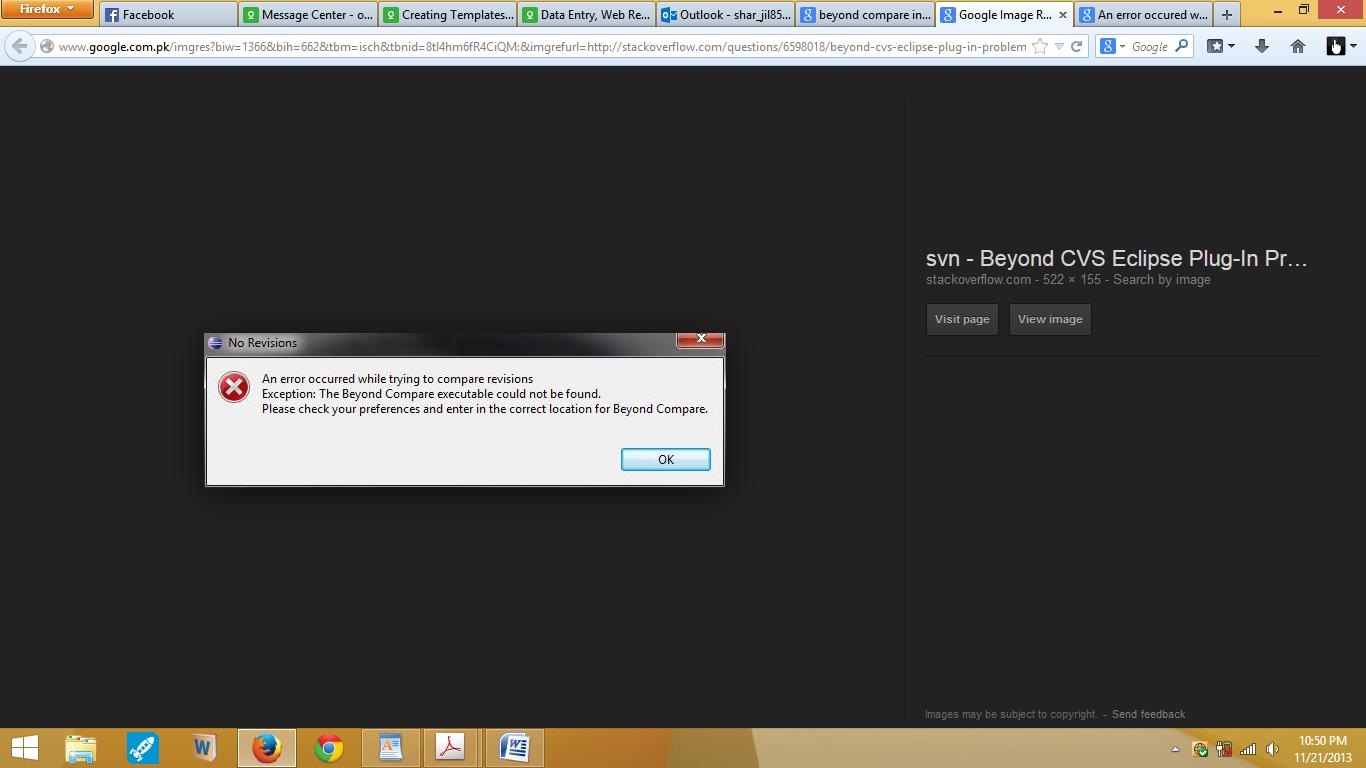Switch to the beyond compare in... tab
The height and width of the screenshot is (768, 1366).
tap(866, 15)
